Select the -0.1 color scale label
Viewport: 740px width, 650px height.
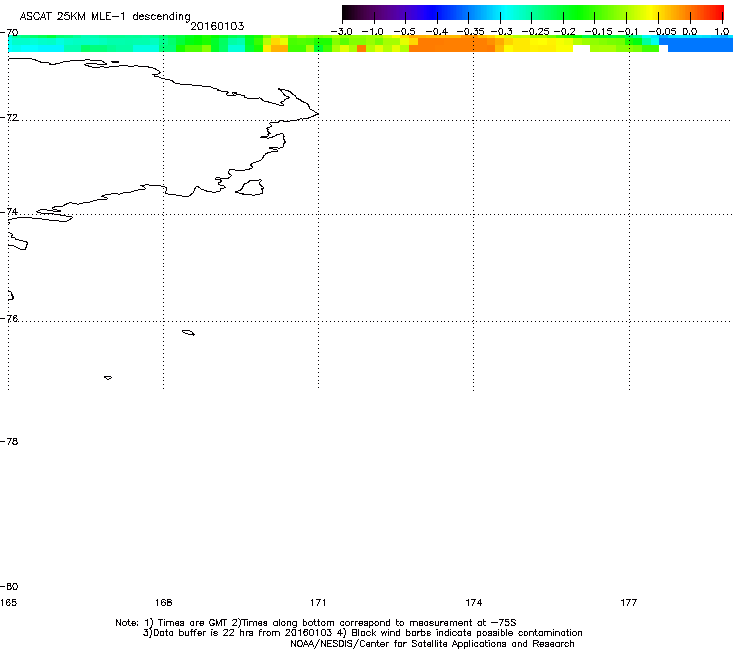[628, 32]
